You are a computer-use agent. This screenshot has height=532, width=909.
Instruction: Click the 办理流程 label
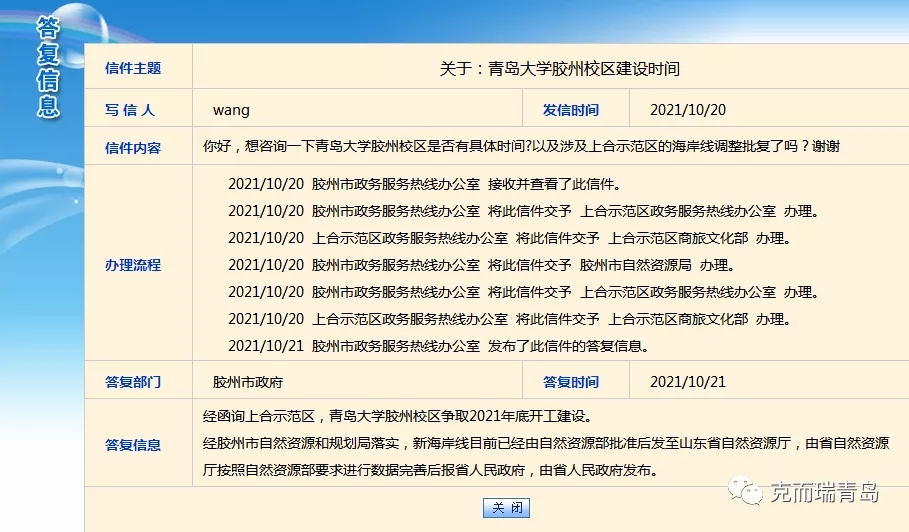(x=133, y=265)
